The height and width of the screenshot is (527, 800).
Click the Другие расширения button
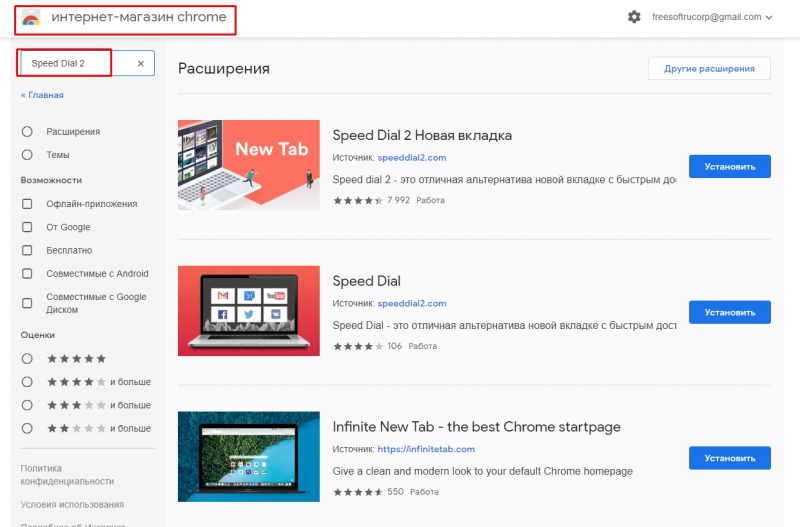[709, 68]
